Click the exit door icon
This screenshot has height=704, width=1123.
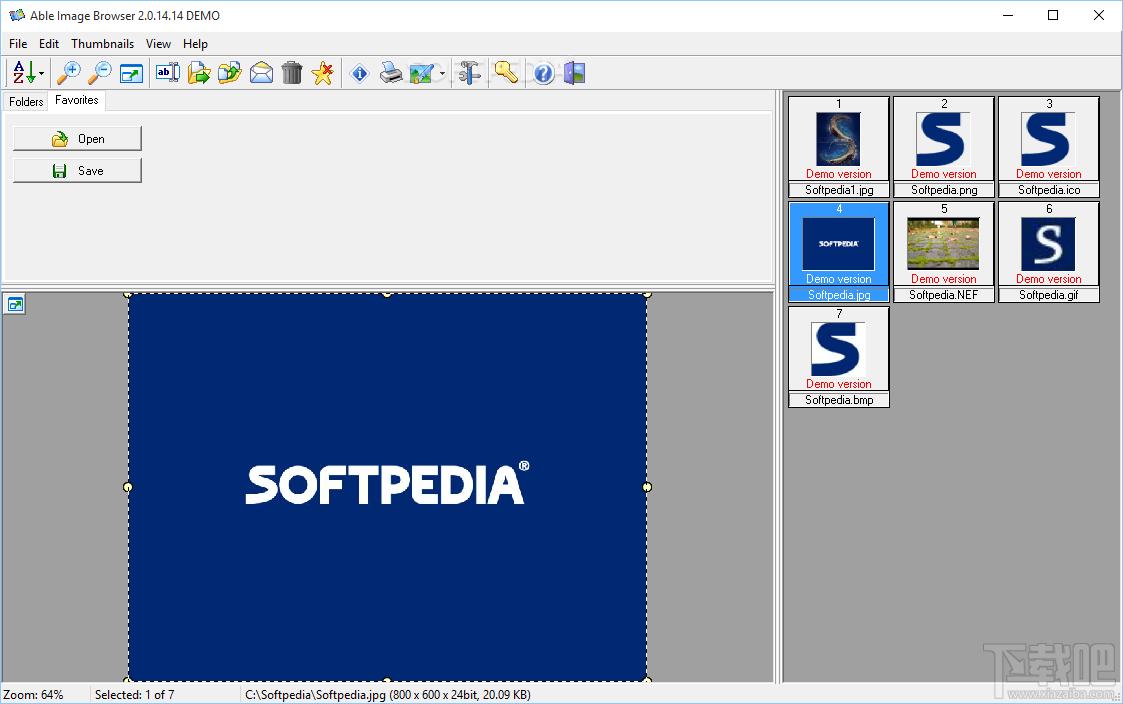(574, 73)
